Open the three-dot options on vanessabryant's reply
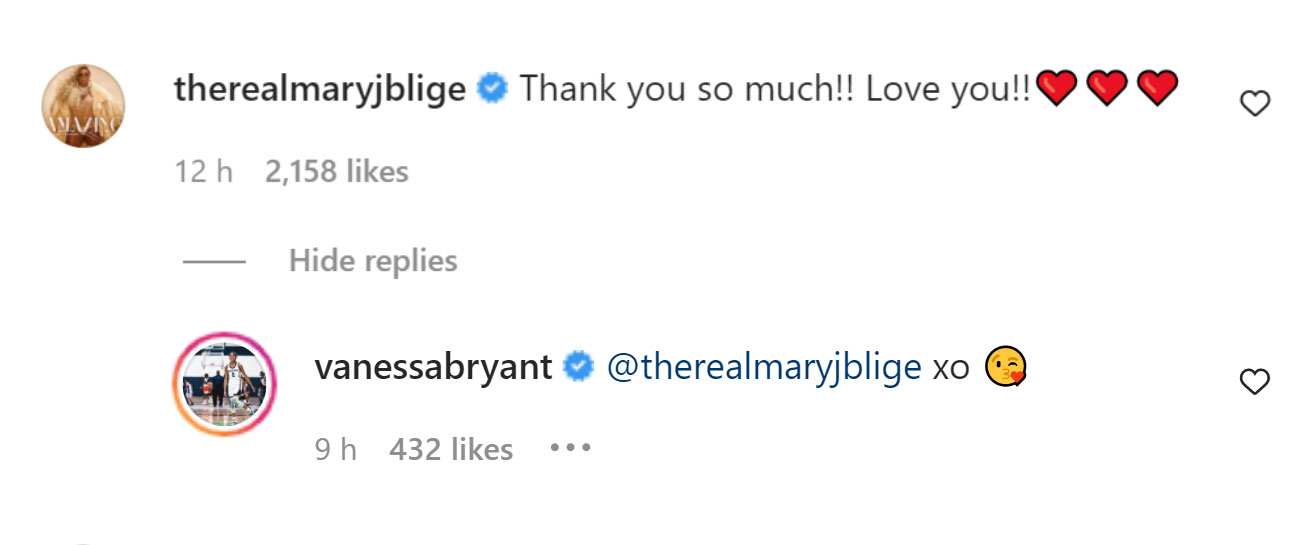This screenshot has height=545, width=1307. click(571, 448)
